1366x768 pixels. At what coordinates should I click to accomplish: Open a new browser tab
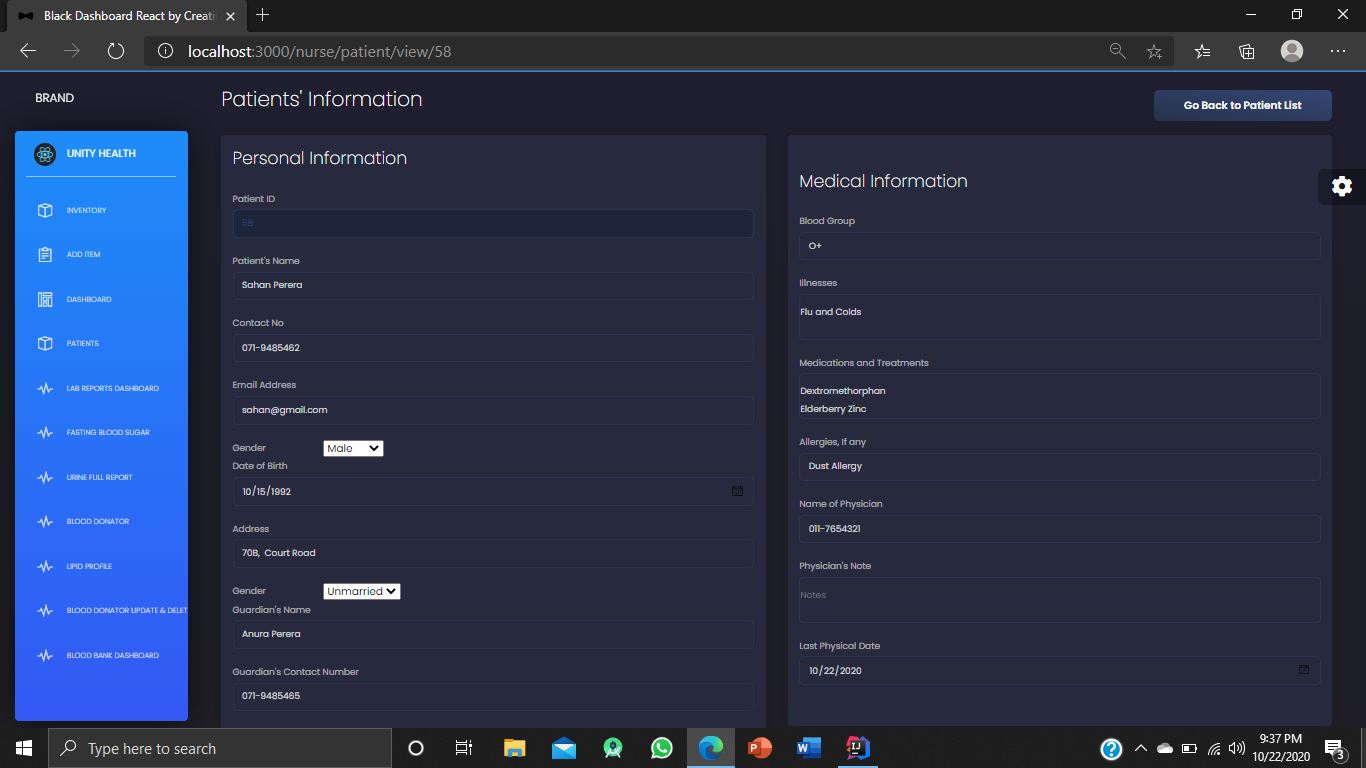pyautogui.click(x=263, y=15)
